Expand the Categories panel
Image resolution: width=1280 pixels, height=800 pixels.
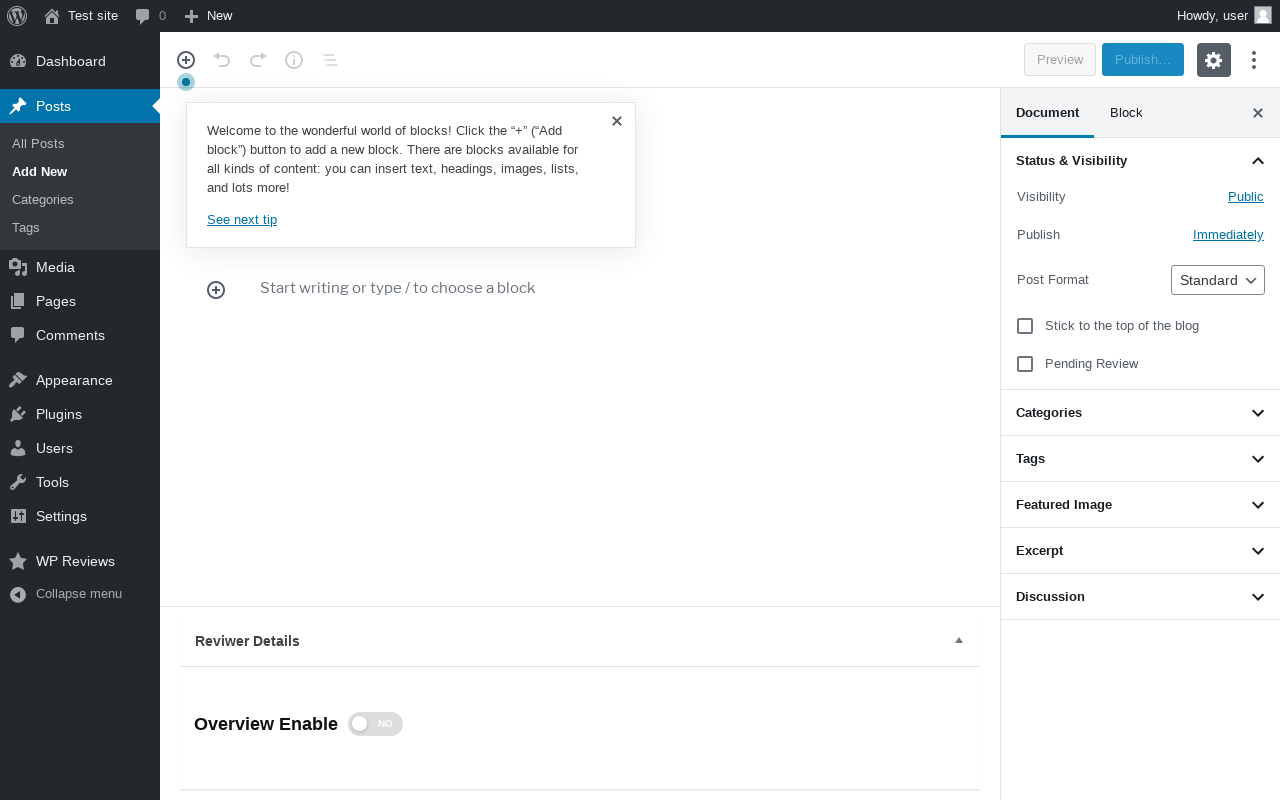pos(1140,413)
